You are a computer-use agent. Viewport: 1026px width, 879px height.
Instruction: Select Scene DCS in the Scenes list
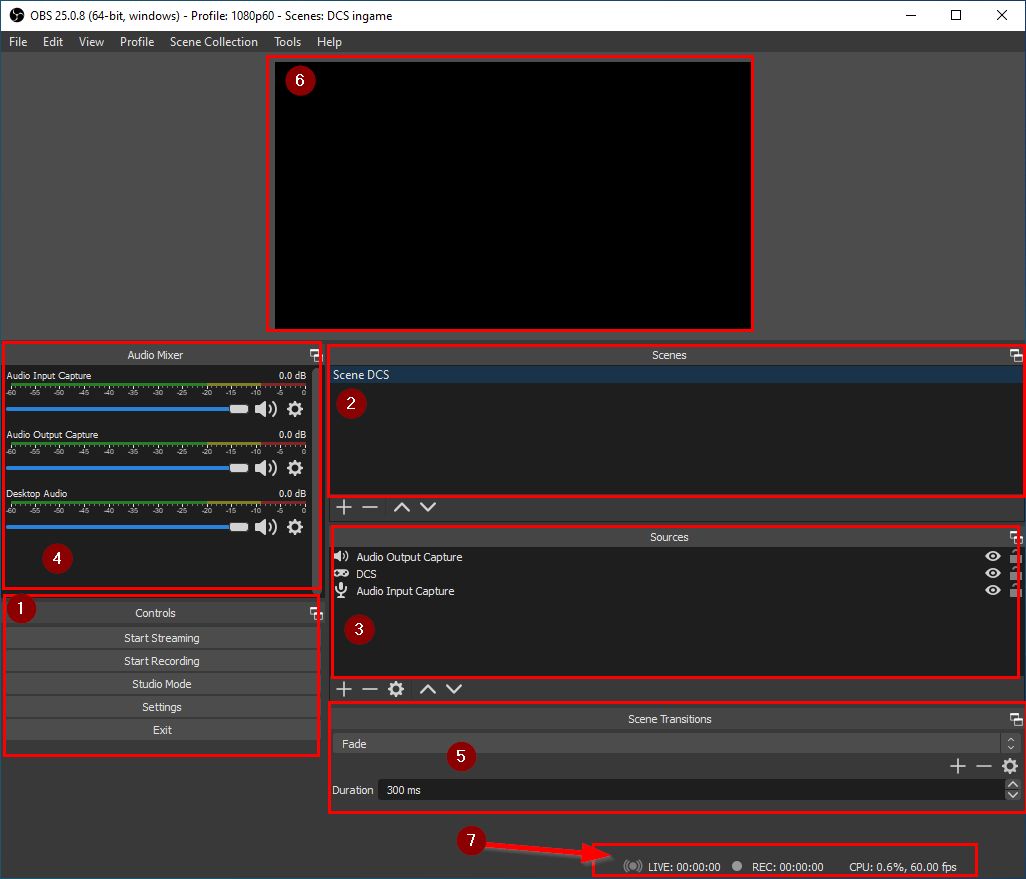(x=670, y=375)
